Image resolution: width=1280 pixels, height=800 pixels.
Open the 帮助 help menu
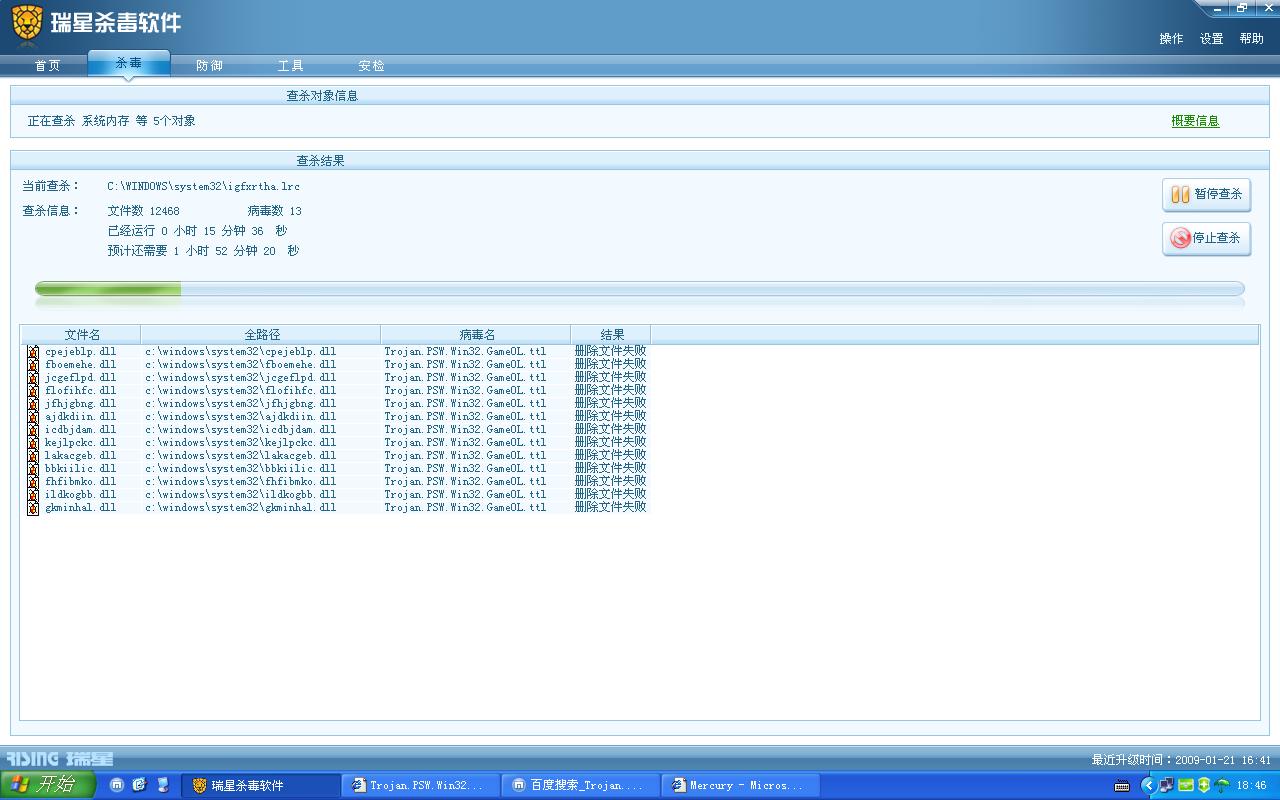[1251, 39]
